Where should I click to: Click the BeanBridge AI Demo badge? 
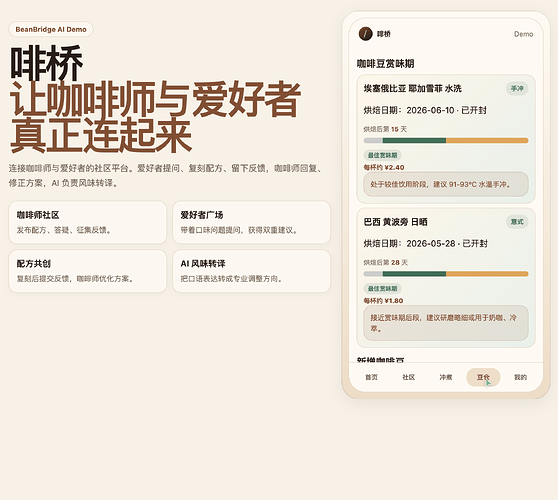51,29
